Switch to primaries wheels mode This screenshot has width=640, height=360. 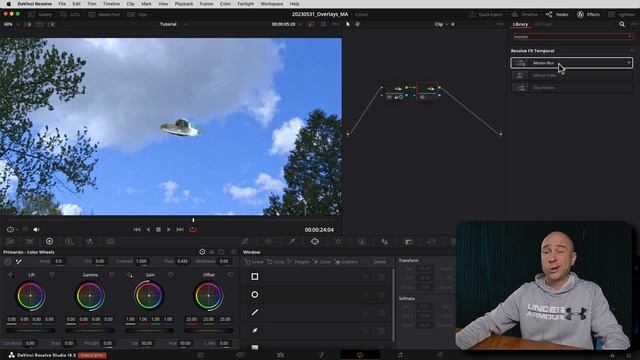coord(202,252)
